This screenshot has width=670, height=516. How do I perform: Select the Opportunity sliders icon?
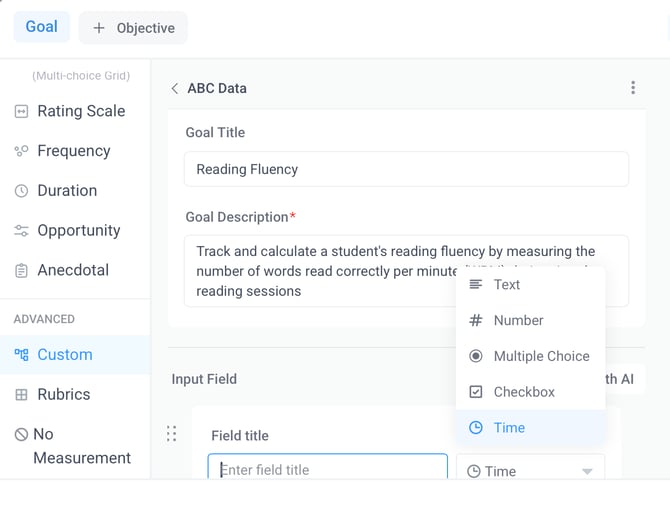[x=21, y=231]
